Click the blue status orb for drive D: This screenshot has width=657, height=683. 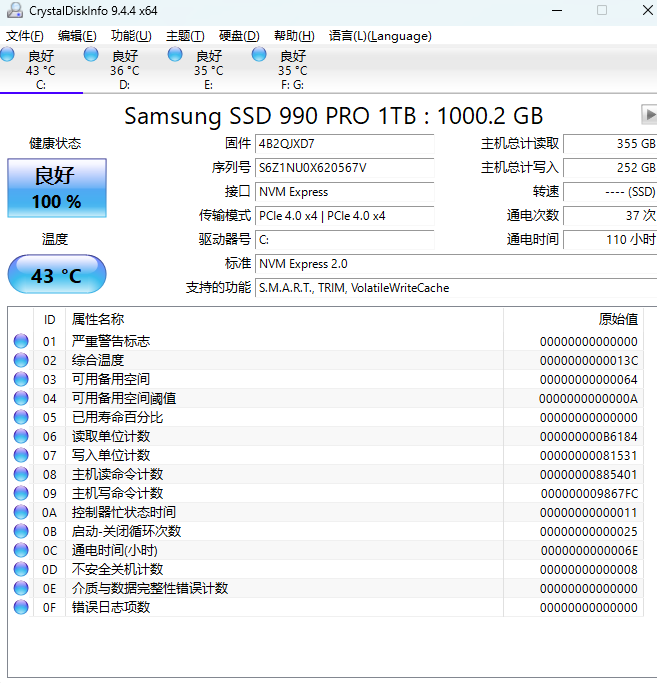coord(91,54)
